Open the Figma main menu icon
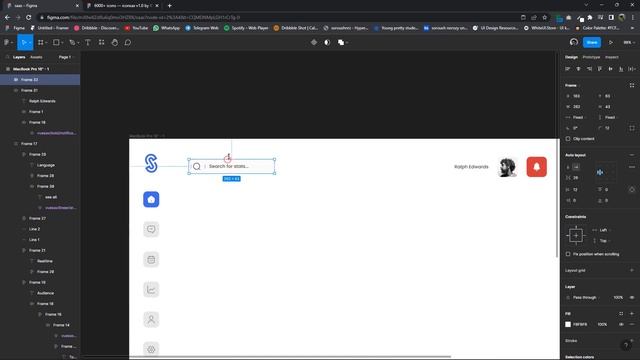640x360 pixels. (x=7, y=42)
